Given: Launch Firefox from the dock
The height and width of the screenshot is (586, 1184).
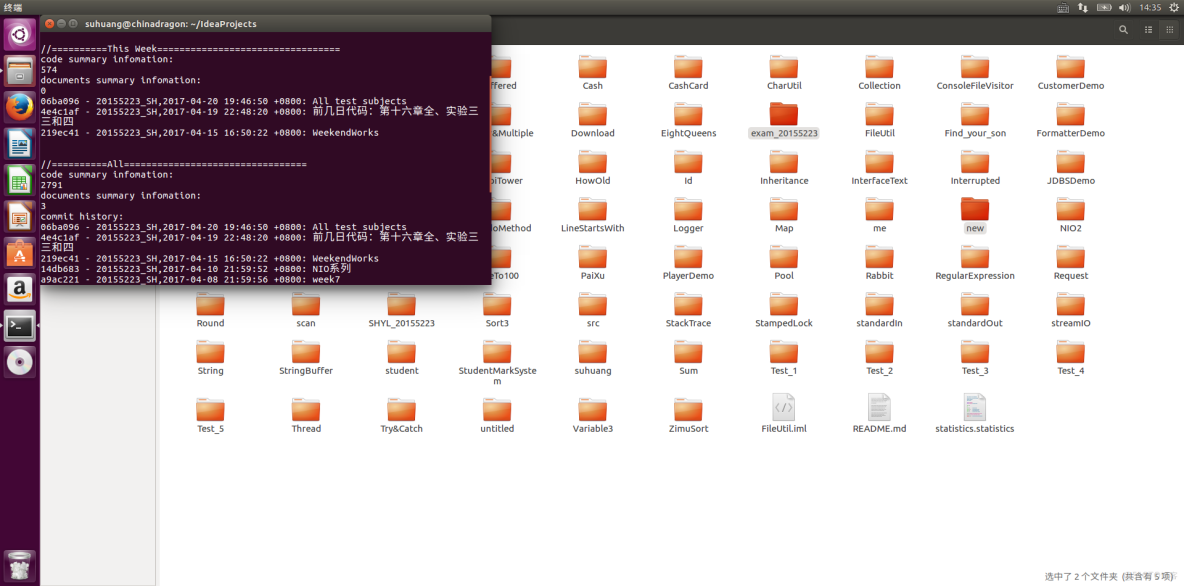Looking at the screenshot, I should 20,108.
